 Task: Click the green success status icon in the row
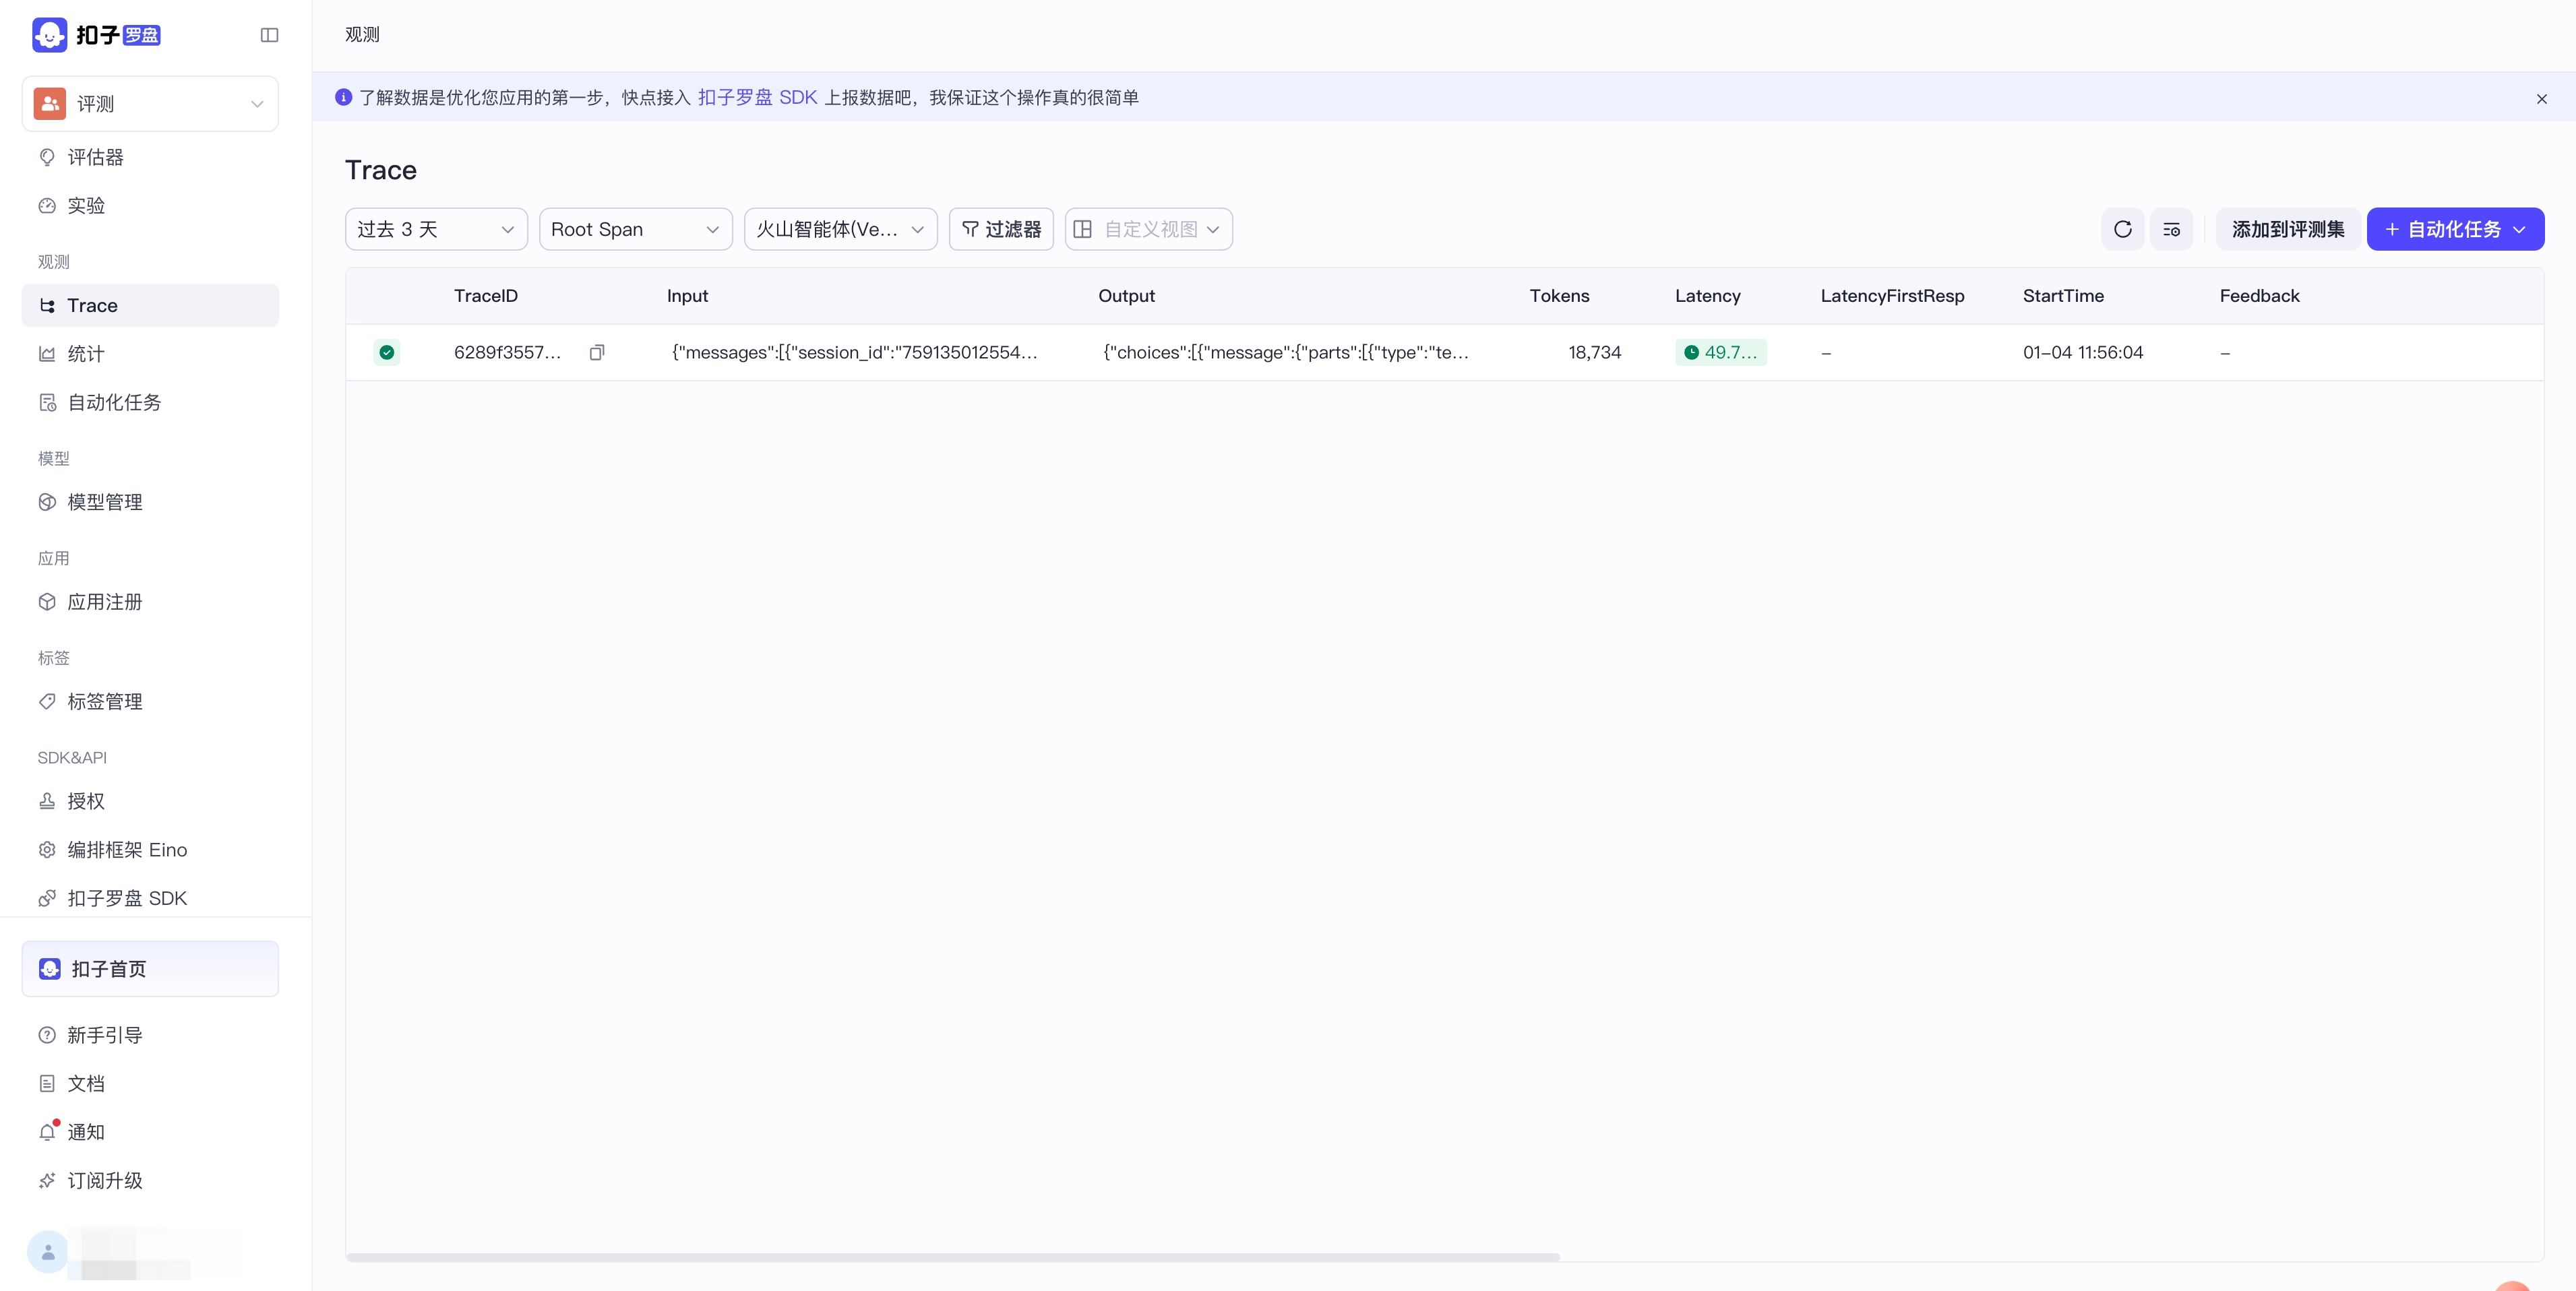coord(387,352)
